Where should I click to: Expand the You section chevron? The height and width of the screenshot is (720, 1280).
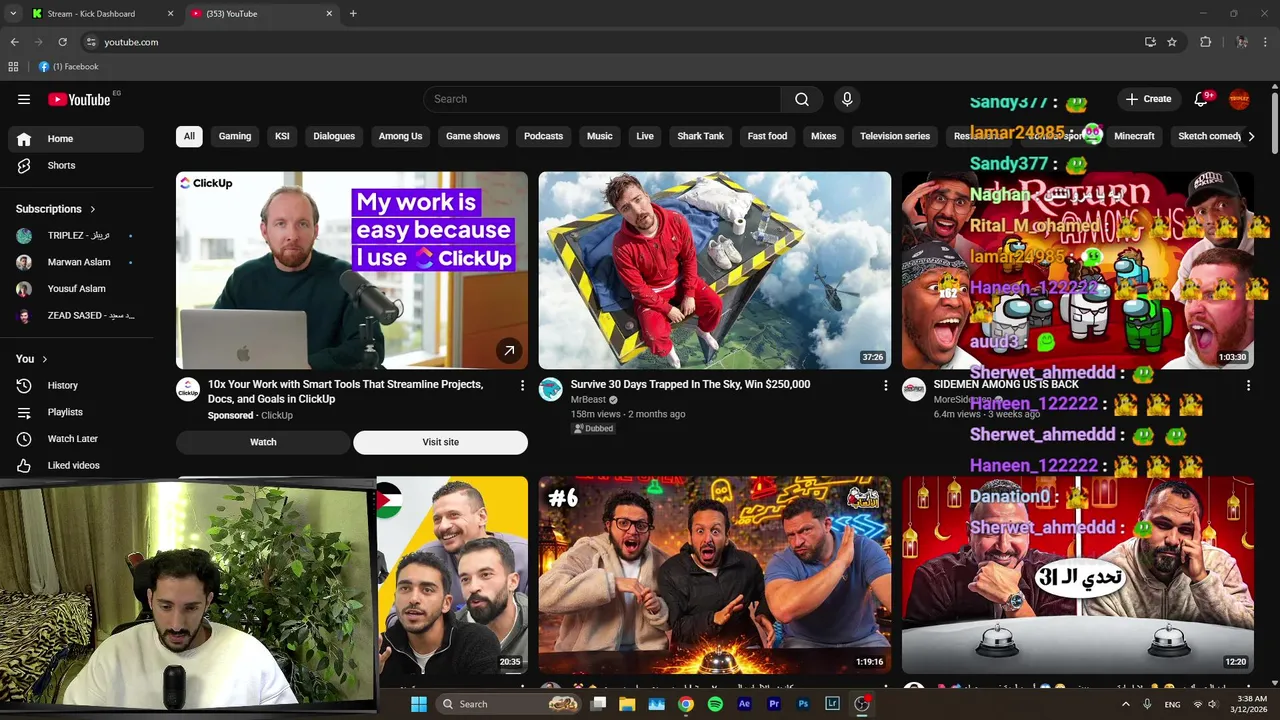pos(45,359)
